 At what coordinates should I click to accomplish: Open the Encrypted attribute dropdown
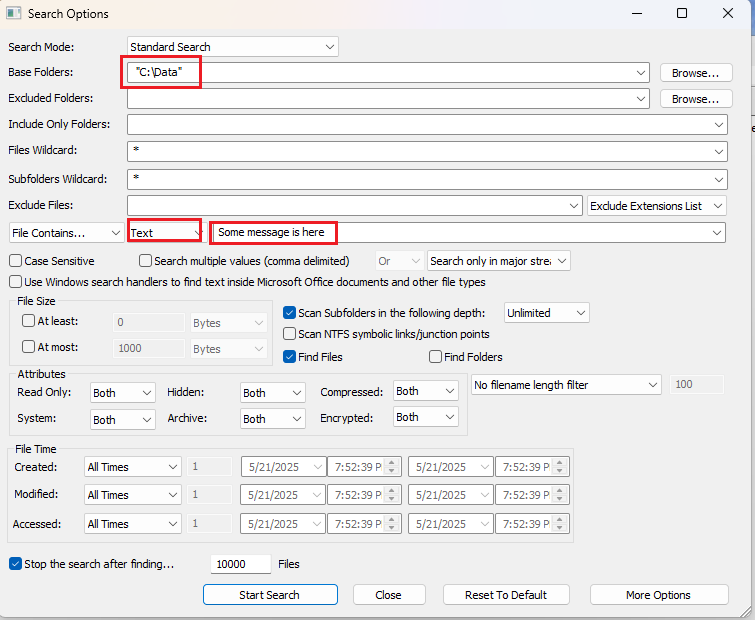coord(426,417)
